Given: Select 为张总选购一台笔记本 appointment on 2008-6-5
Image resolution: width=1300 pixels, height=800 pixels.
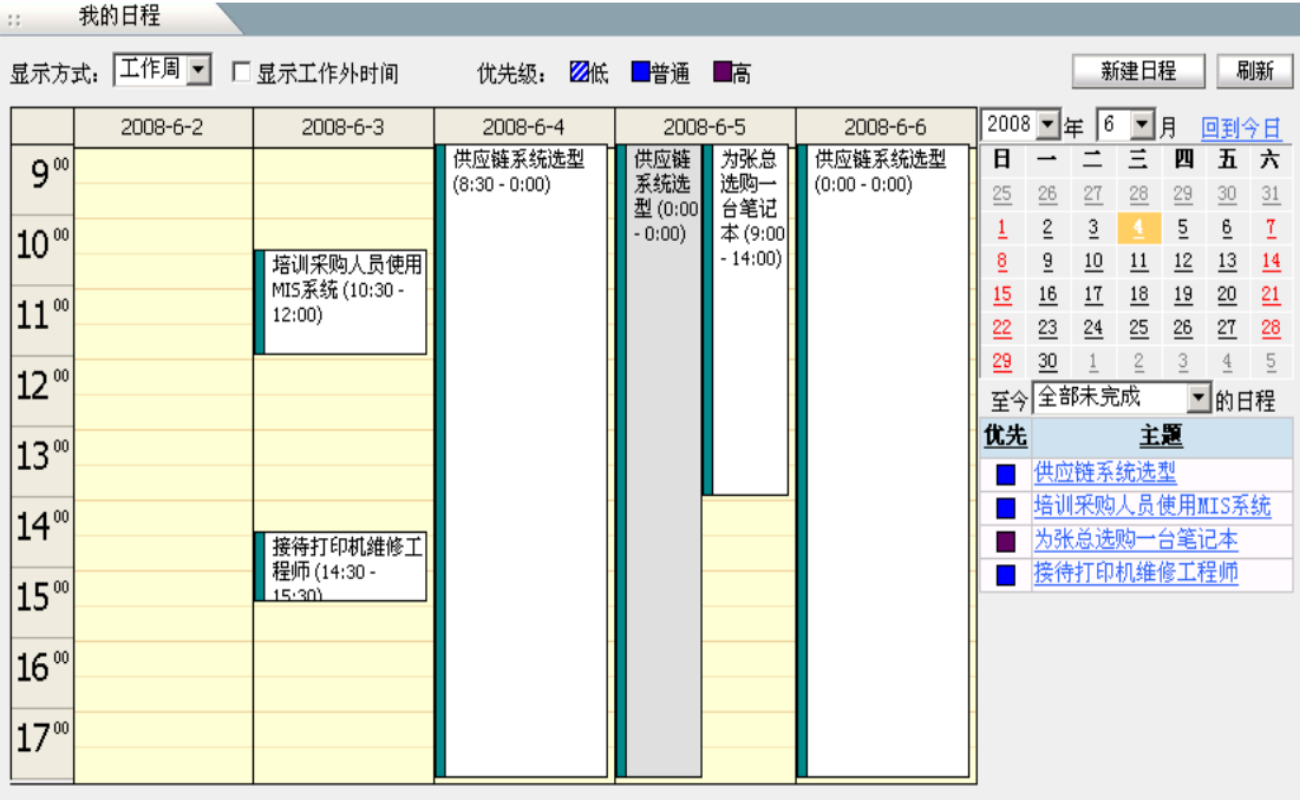Looking at the screenshot, I should 746,320.
